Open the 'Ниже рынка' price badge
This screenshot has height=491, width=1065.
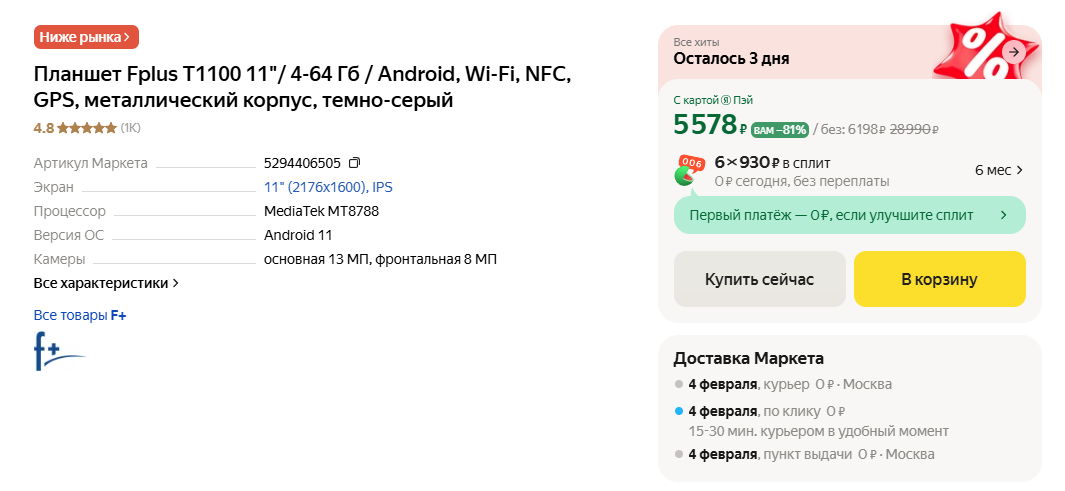click(x=86, y=37)
